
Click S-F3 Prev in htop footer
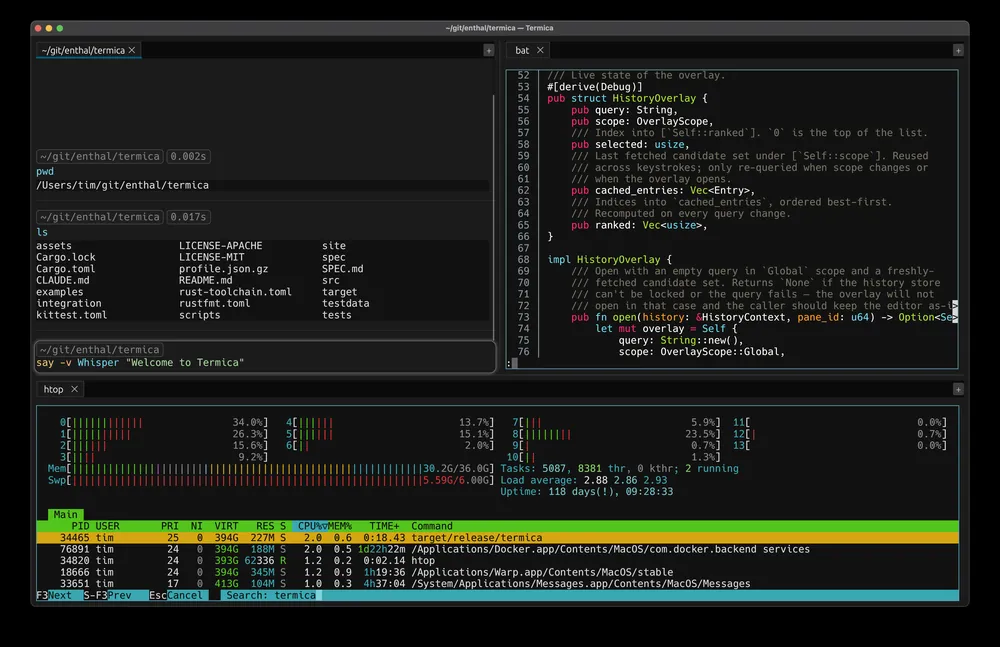(x=107, y=595)
